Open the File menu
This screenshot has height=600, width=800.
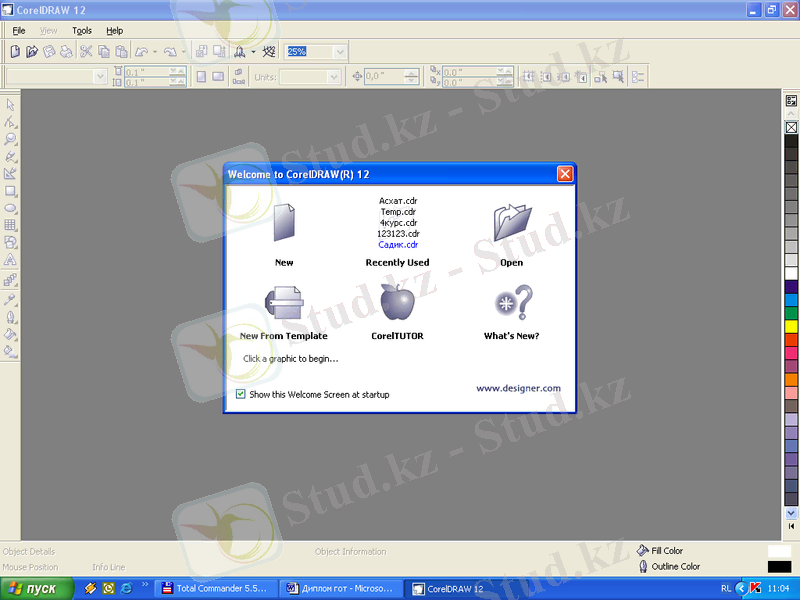tap(19, 31)
